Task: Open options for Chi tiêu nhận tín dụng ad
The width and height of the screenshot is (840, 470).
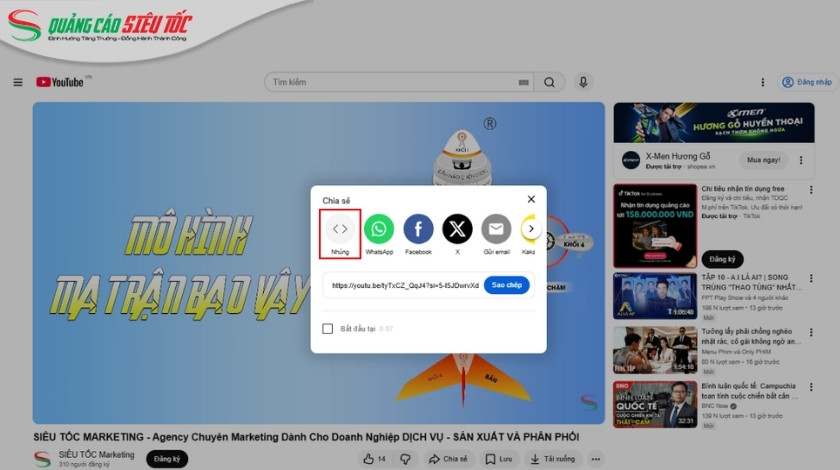Action: click(x=811, y=190)
